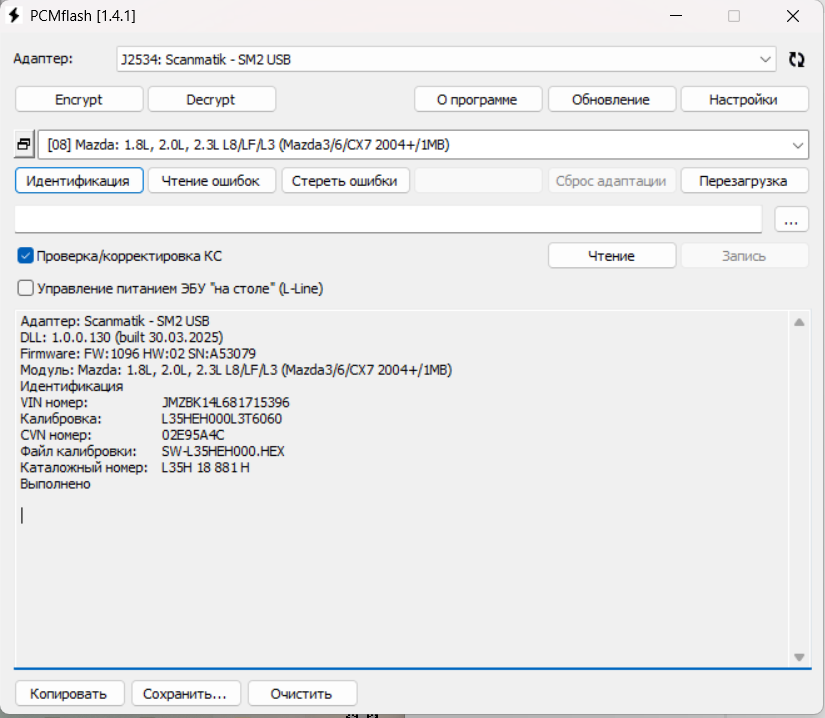Close the PCMflash window
This screenshot has height=718, width=825.
point(793,16)
